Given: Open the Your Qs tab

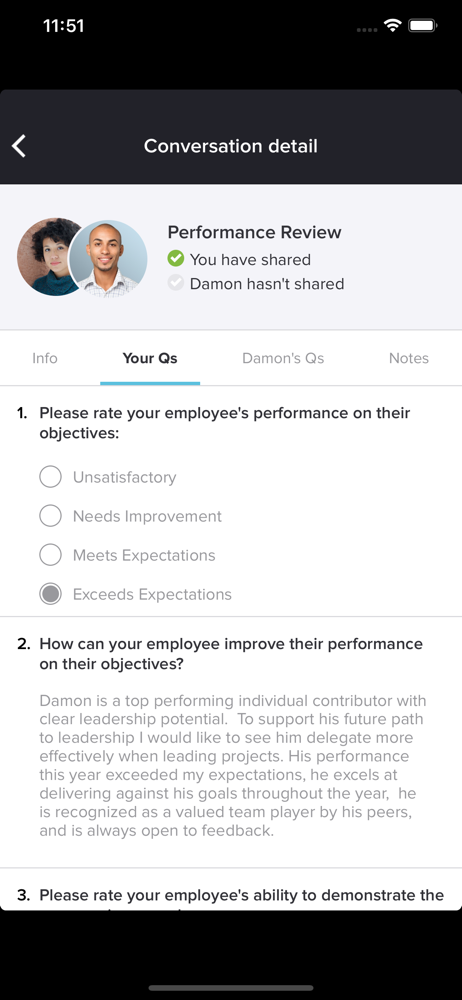Looking at the screenshot, I should (x=150, y=358).
